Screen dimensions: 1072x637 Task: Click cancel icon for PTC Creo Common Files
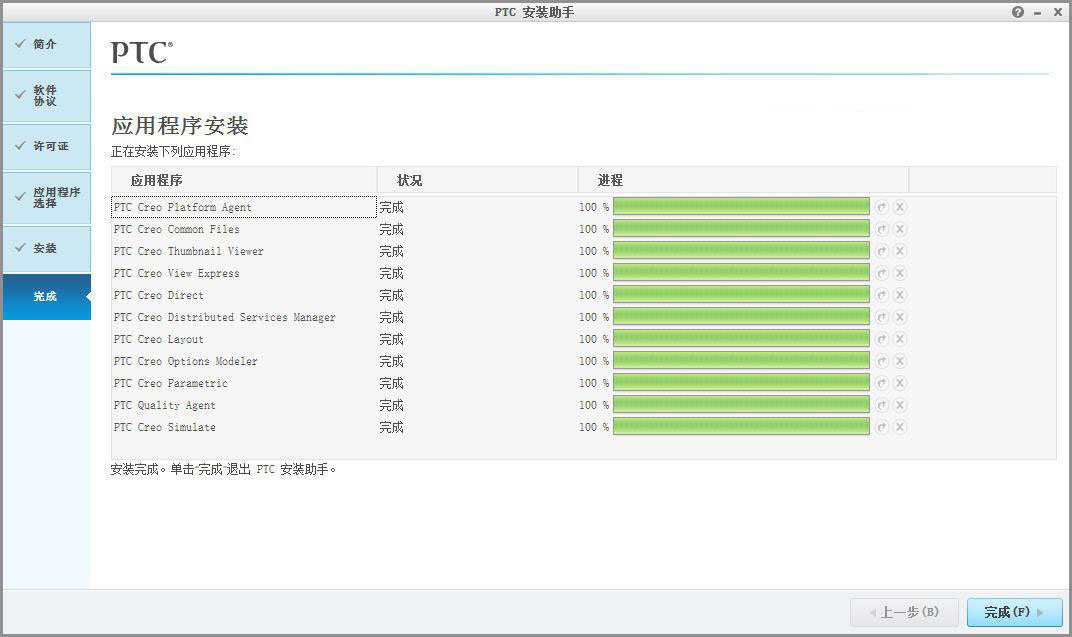[x=899, y=229]
